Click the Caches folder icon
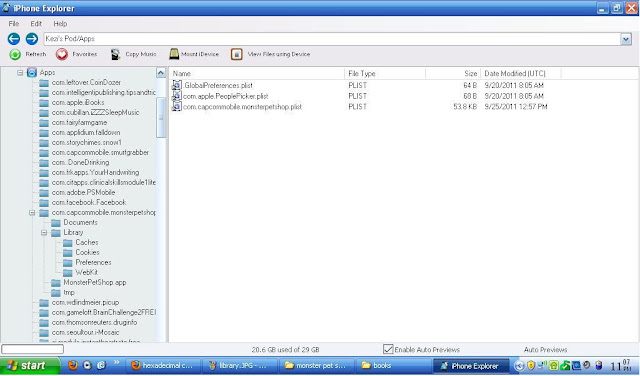Image resolution: width=640 pixels, height=376 pixels. [x=67, y=243]
